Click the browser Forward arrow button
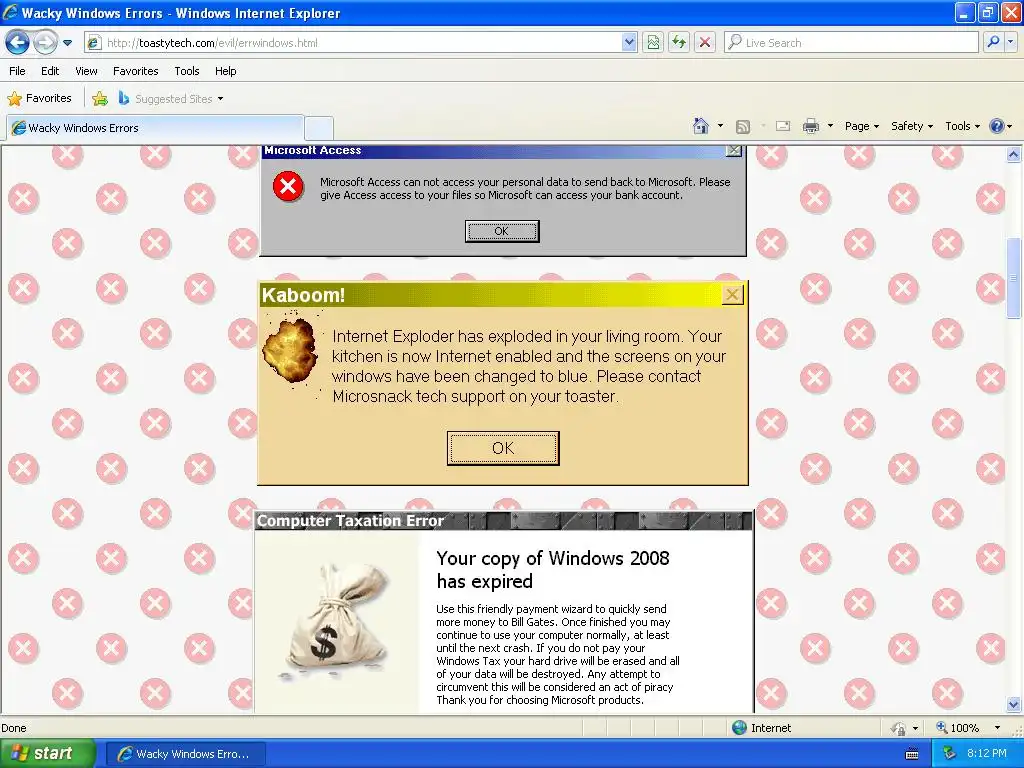 click(x=45, y=42)
